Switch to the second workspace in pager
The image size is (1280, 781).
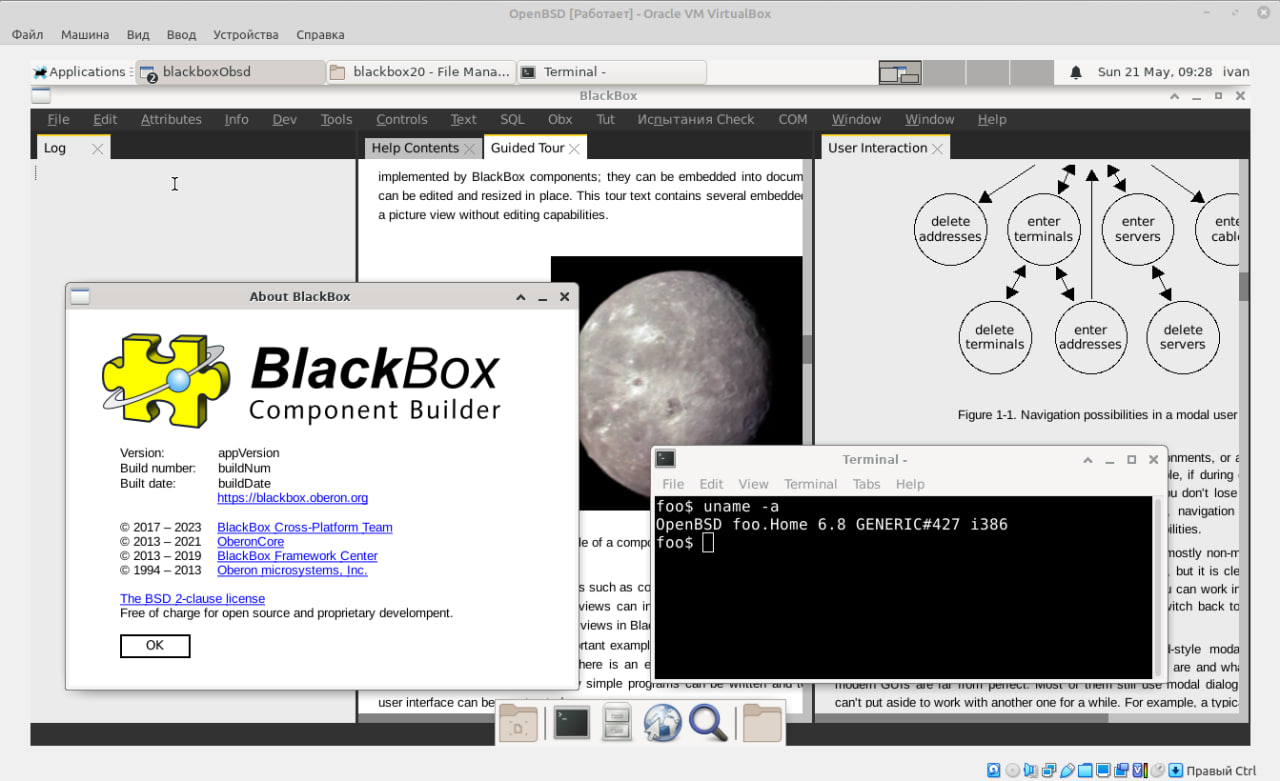tap(943, 72)
